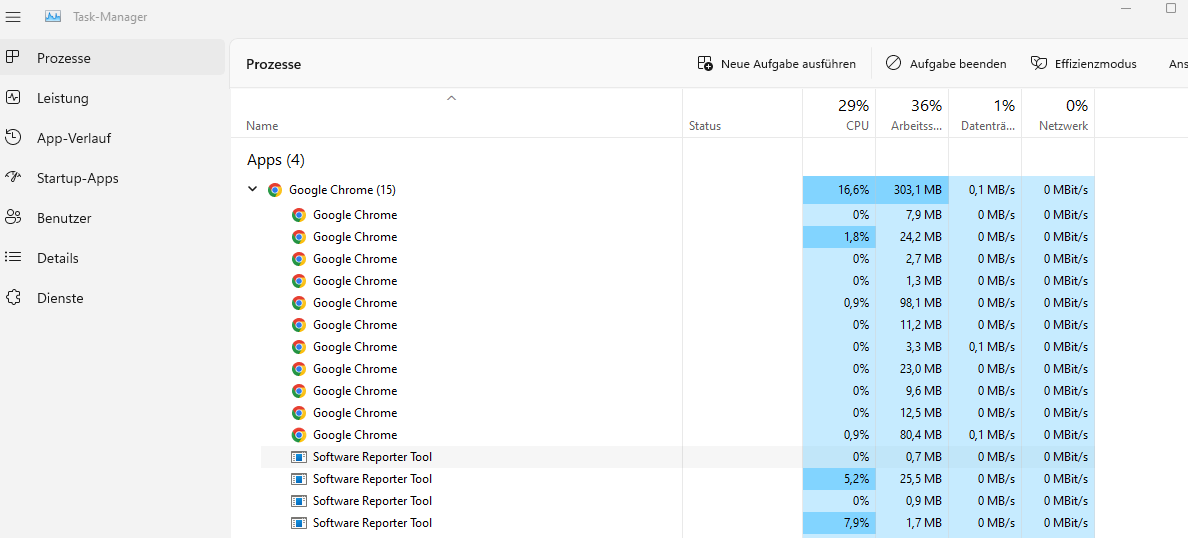Sort by Arbeitsspeicher memory column
1188x538 pixels.
pos(912,113)
